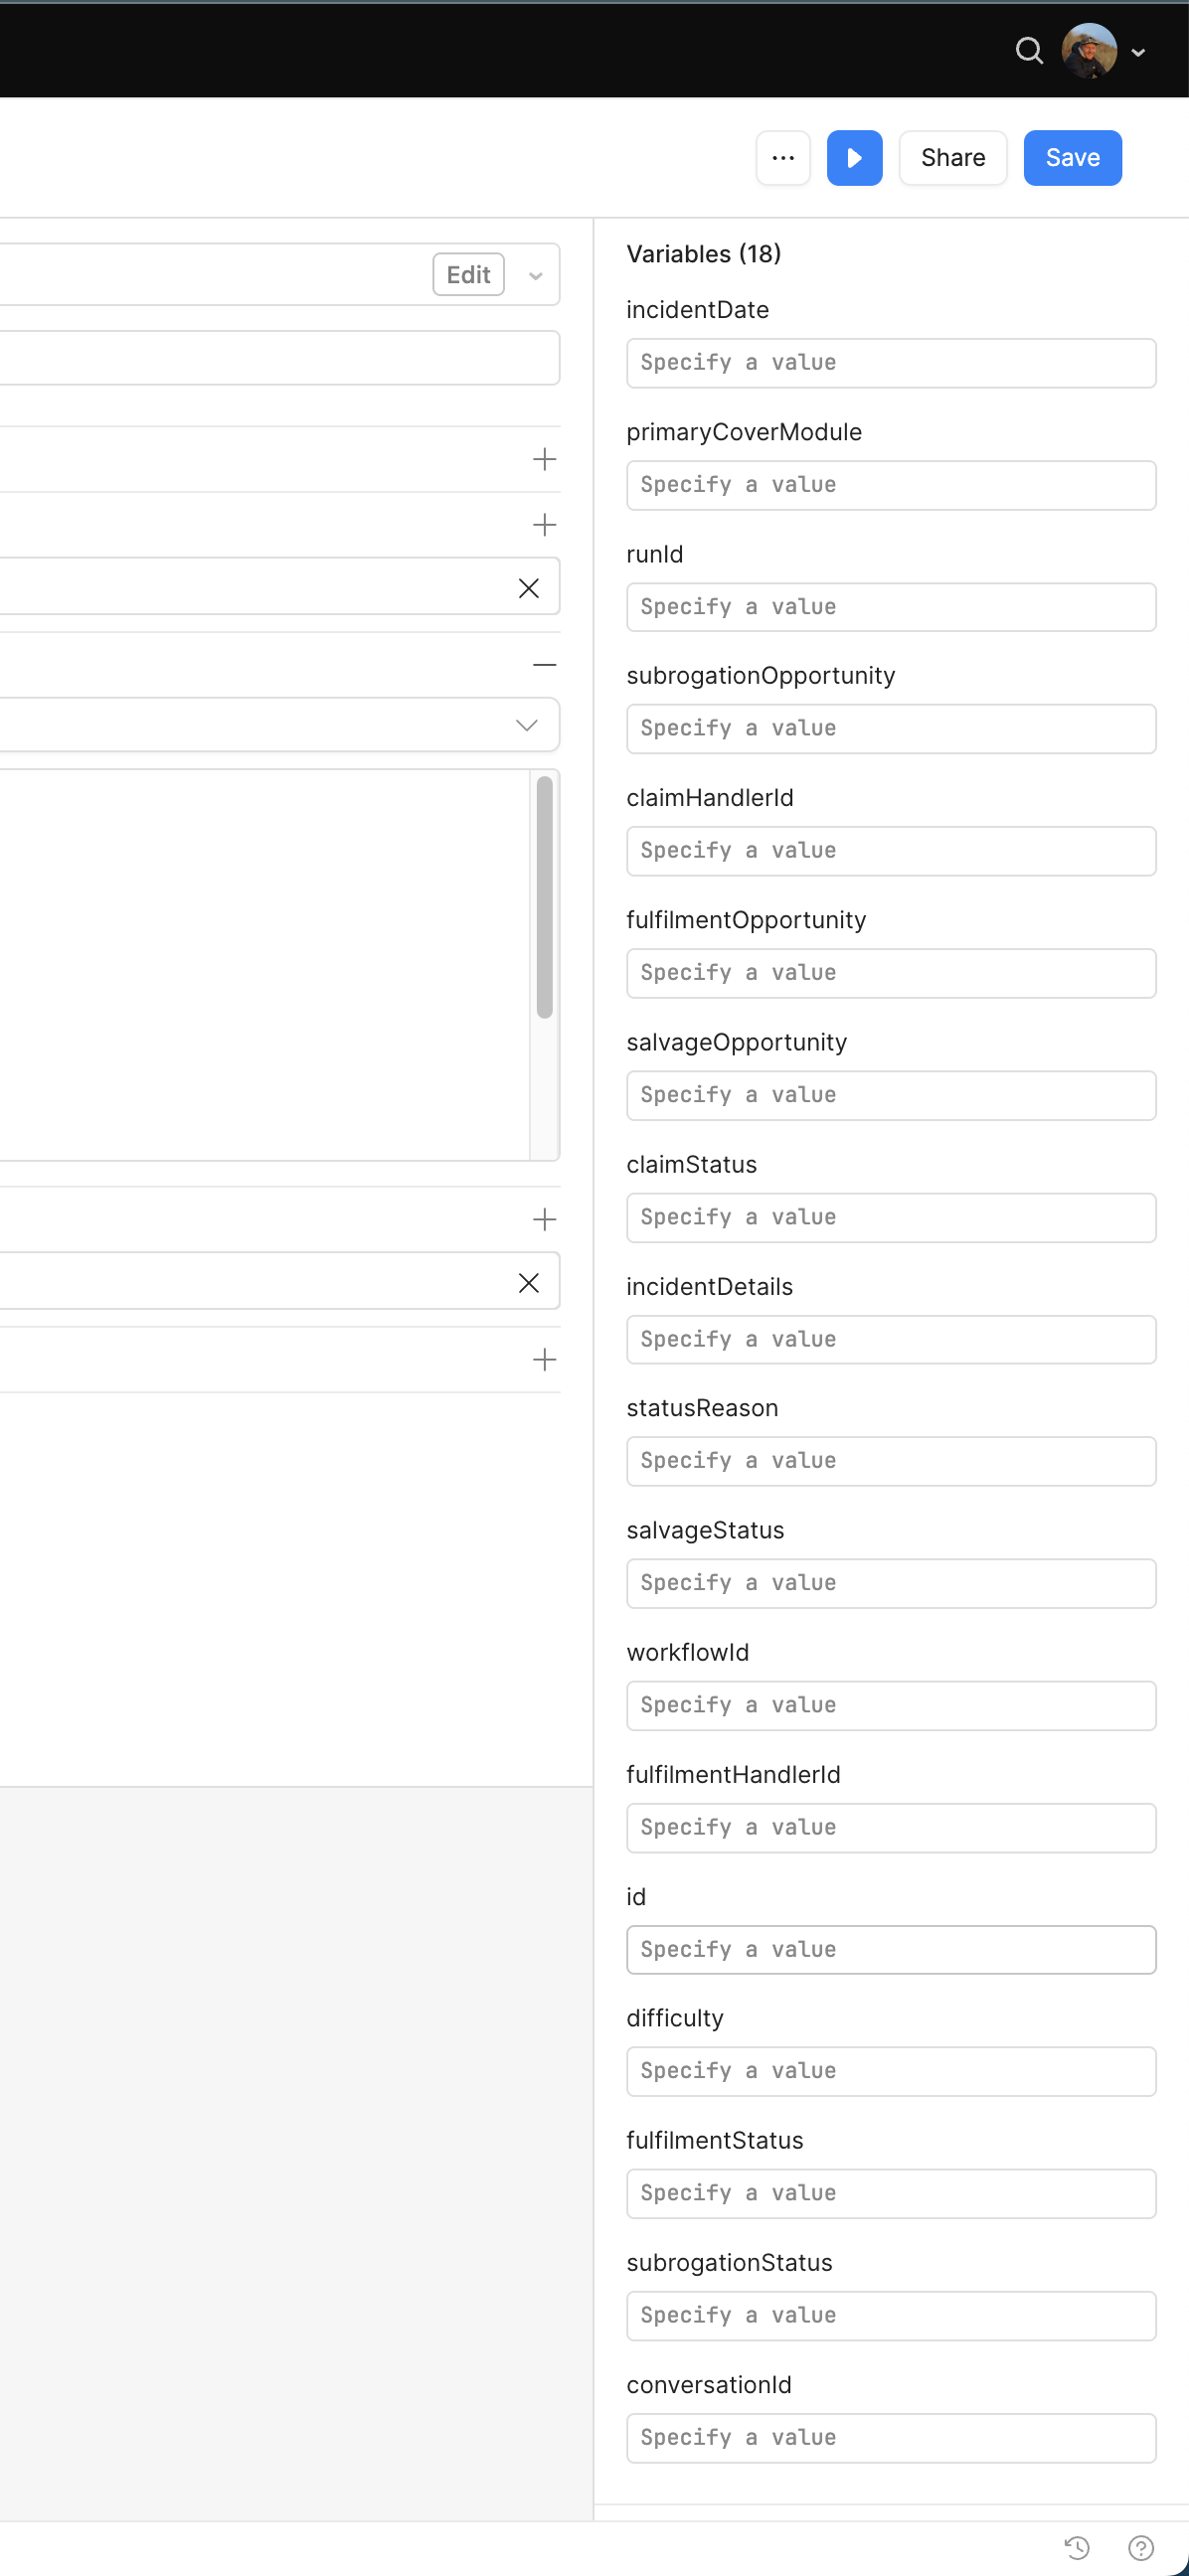Click the conversationId value input

(x=890, y=2437)
